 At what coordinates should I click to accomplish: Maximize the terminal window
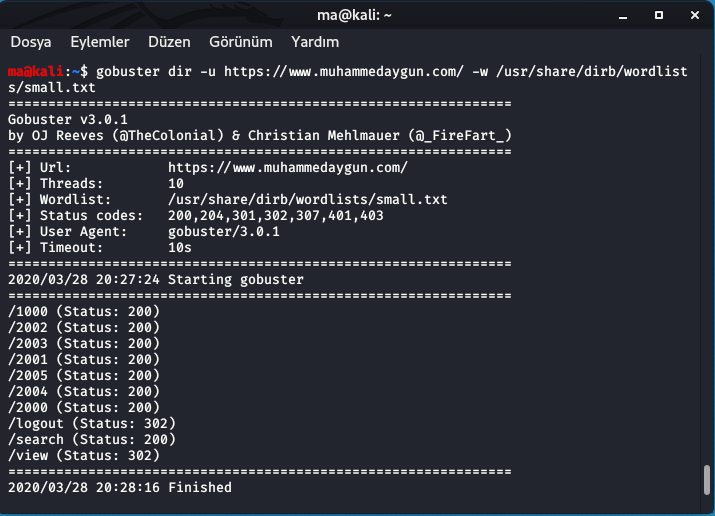[x=659, y=15]
